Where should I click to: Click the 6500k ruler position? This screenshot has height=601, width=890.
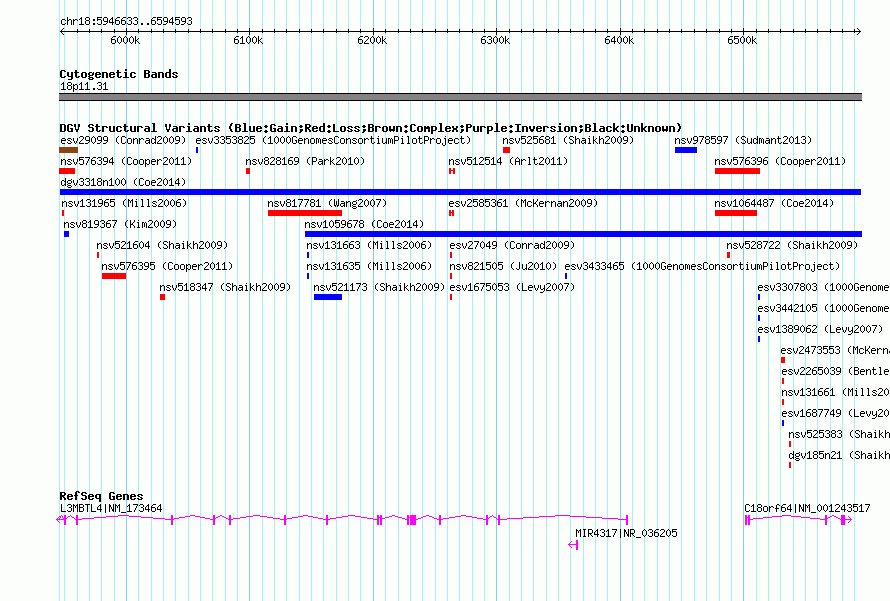[742, 40]
